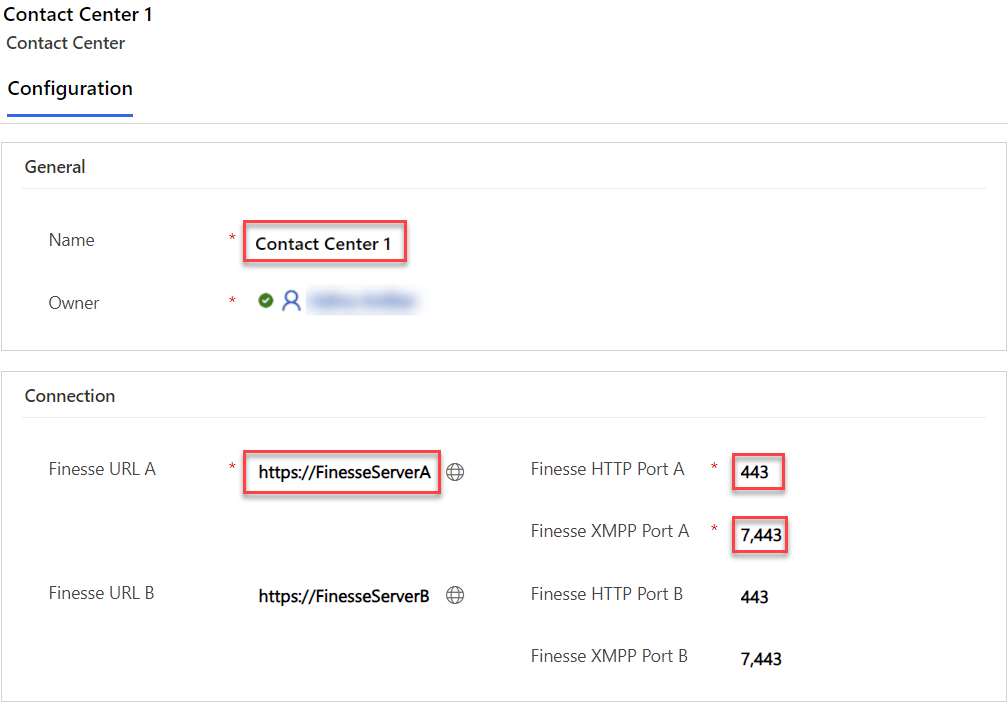This screenshot has height=705, width=1008.
Task: Click the Name field label
Action: (71, 240)
